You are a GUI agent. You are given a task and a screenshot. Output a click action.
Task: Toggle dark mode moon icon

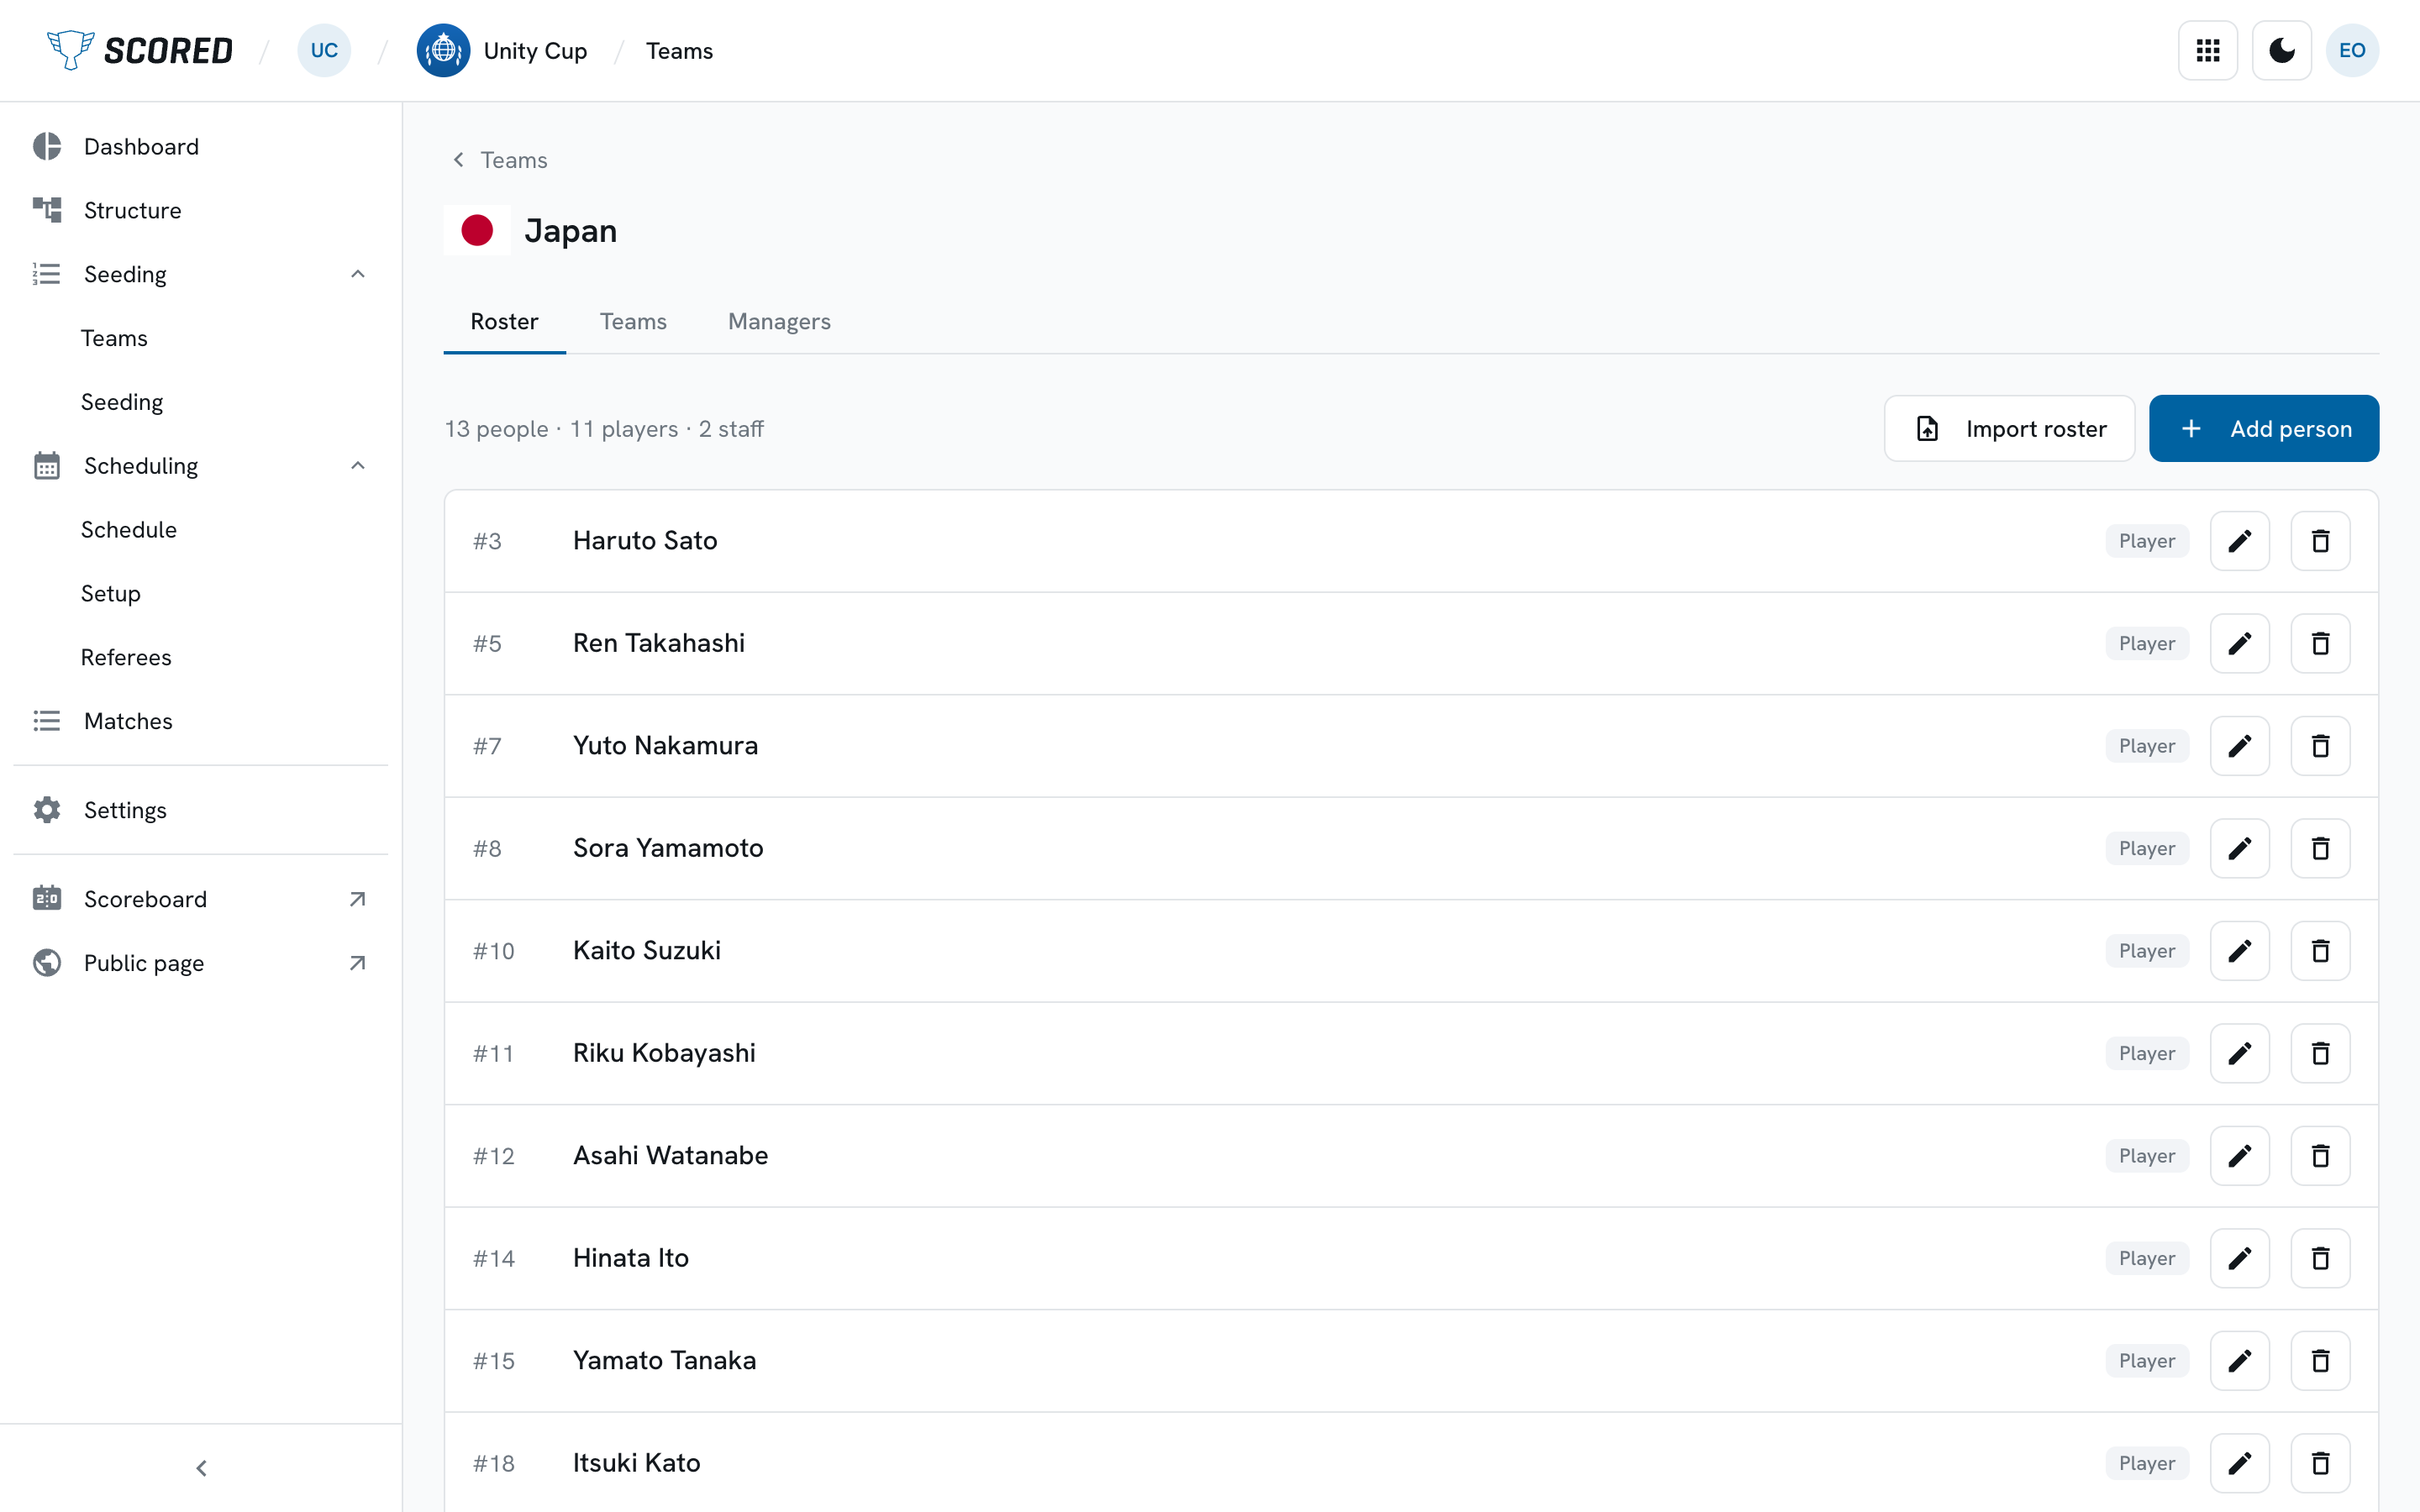click(x=2281, y=50)
